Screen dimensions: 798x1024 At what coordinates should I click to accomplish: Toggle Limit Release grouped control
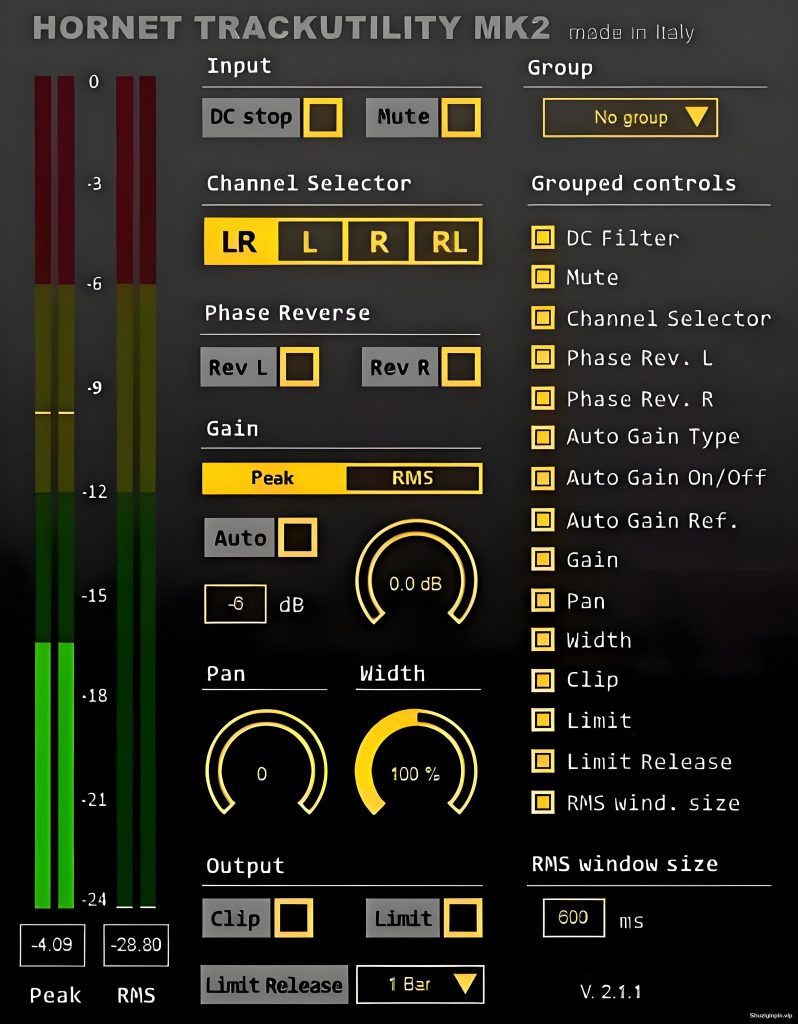(543, 761)
